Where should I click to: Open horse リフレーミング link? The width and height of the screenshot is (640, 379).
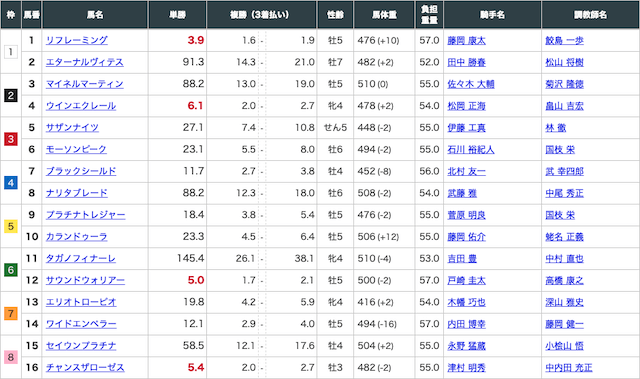pyautogui.click(x=77, y=40)
